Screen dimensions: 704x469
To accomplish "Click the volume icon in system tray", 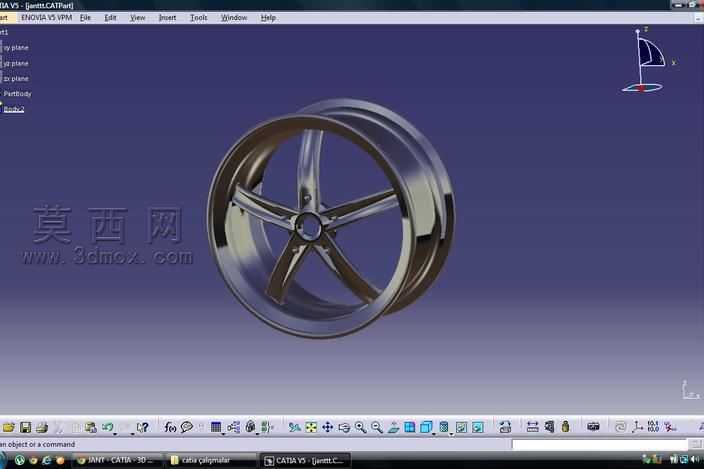I will pyautogui.click(x=695, y=460).
